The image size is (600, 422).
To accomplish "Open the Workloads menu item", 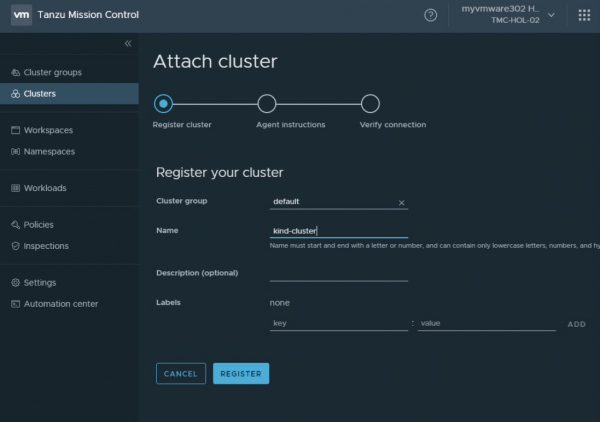I will 46,188.
